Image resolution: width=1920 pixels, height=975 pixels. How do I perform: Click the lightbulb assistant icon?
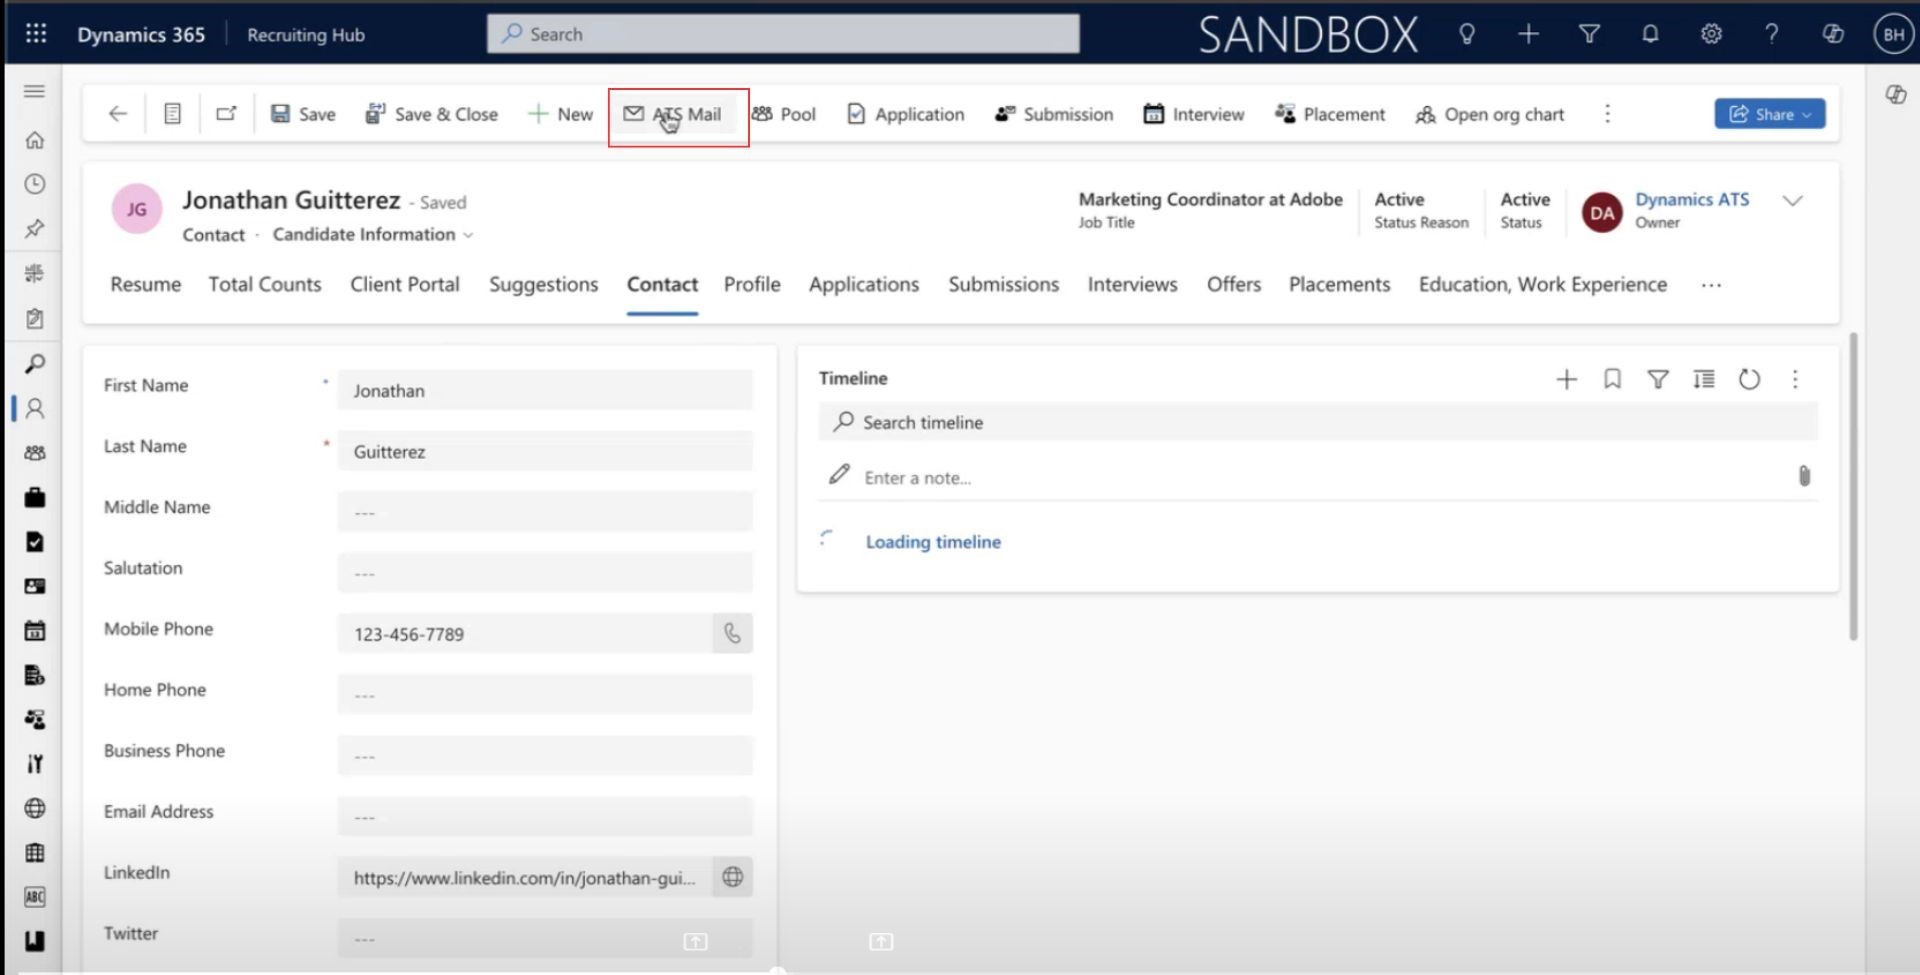(1467, 34)
